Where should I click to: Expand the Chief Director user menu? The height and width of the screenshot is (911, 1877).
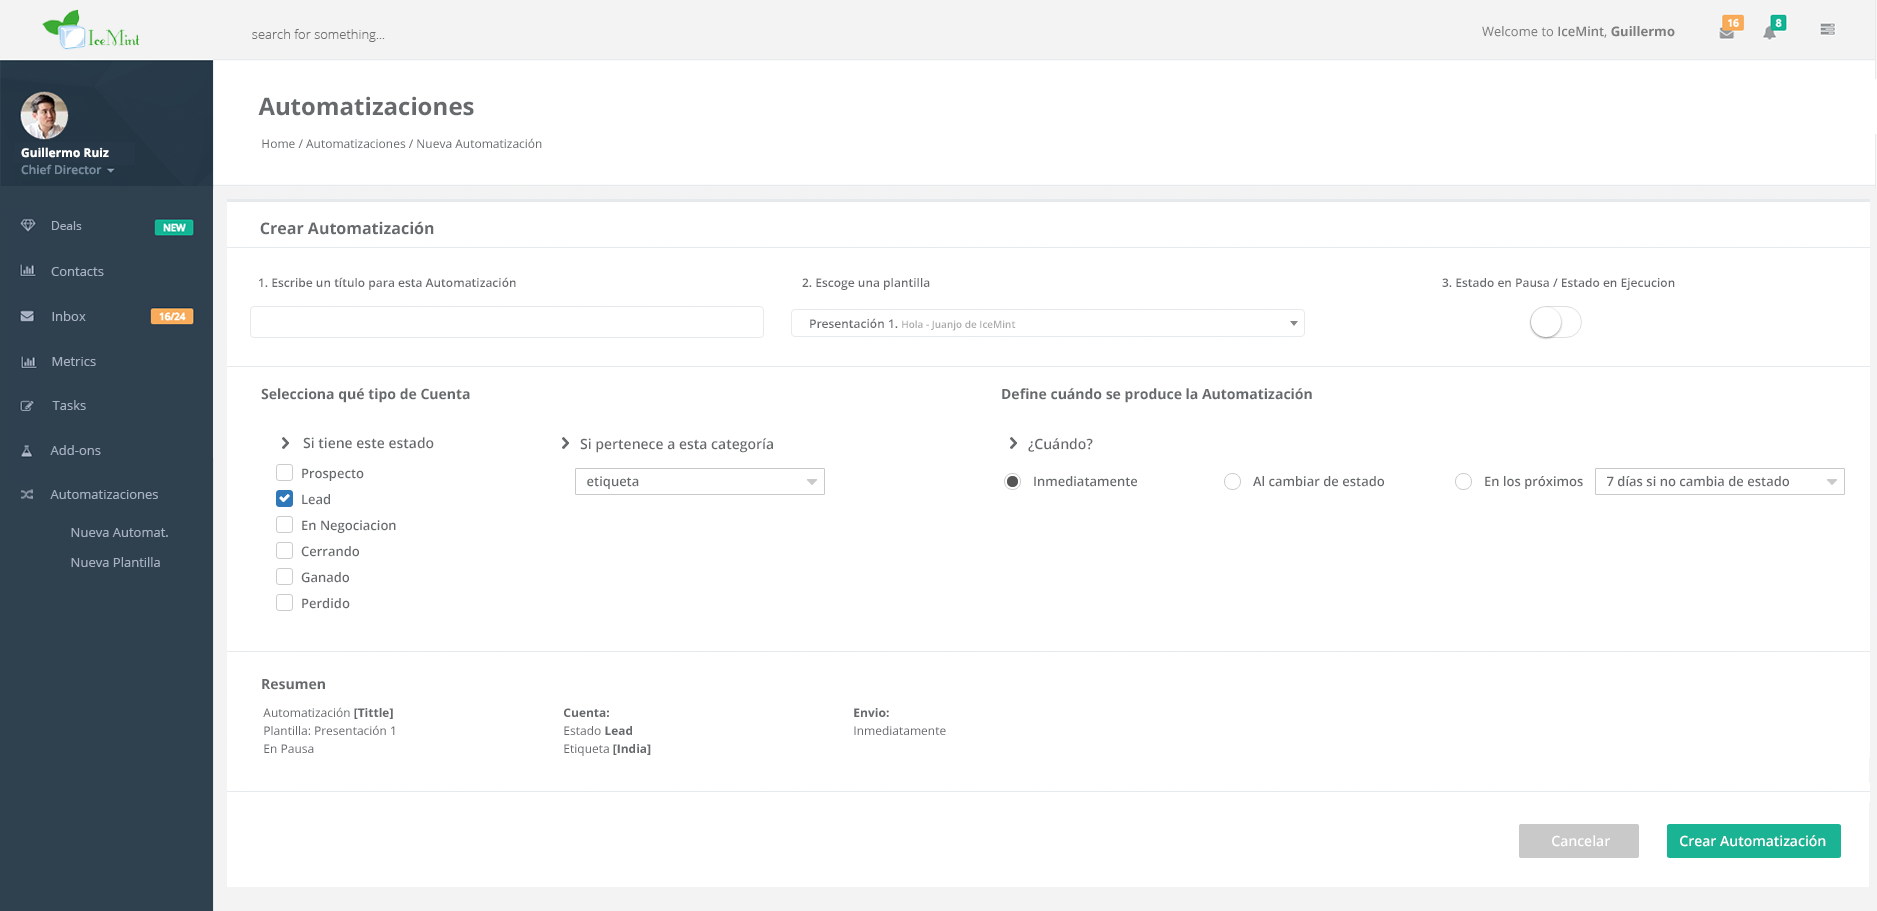tap(68, 170)
